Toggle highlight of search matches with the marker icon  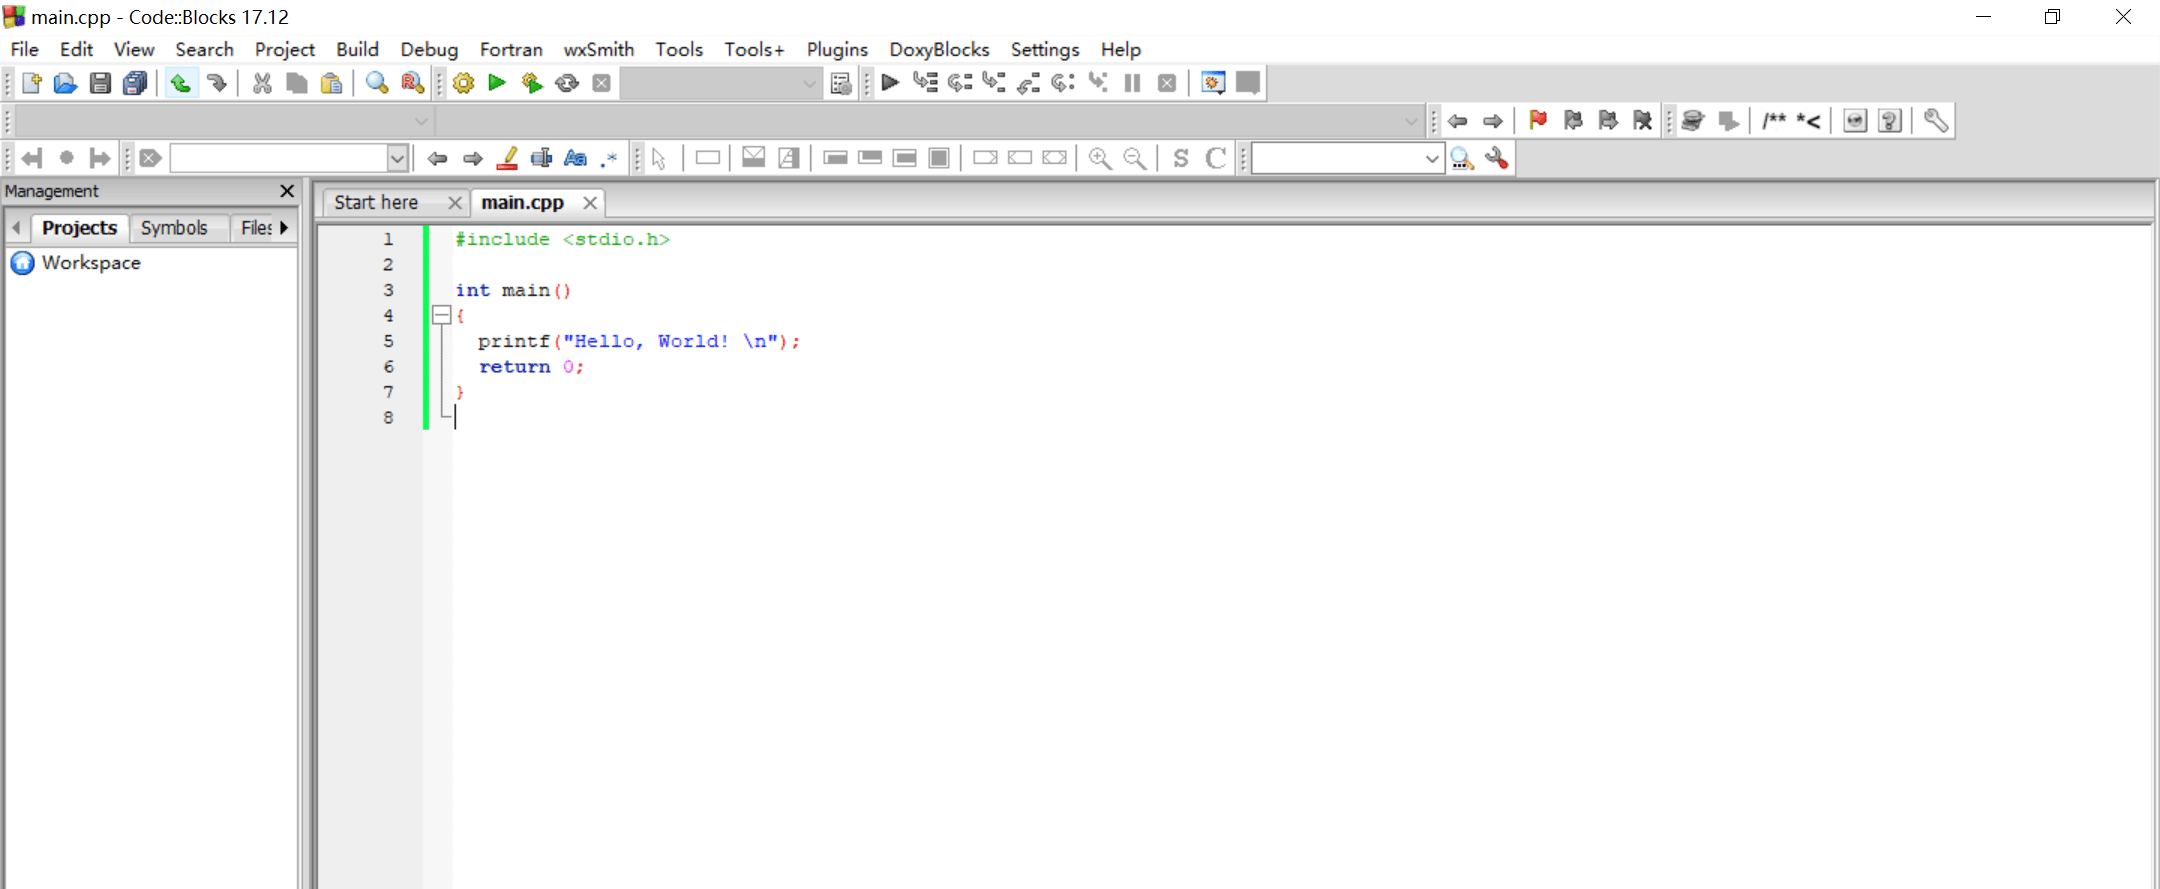click(x=508, y=158)
